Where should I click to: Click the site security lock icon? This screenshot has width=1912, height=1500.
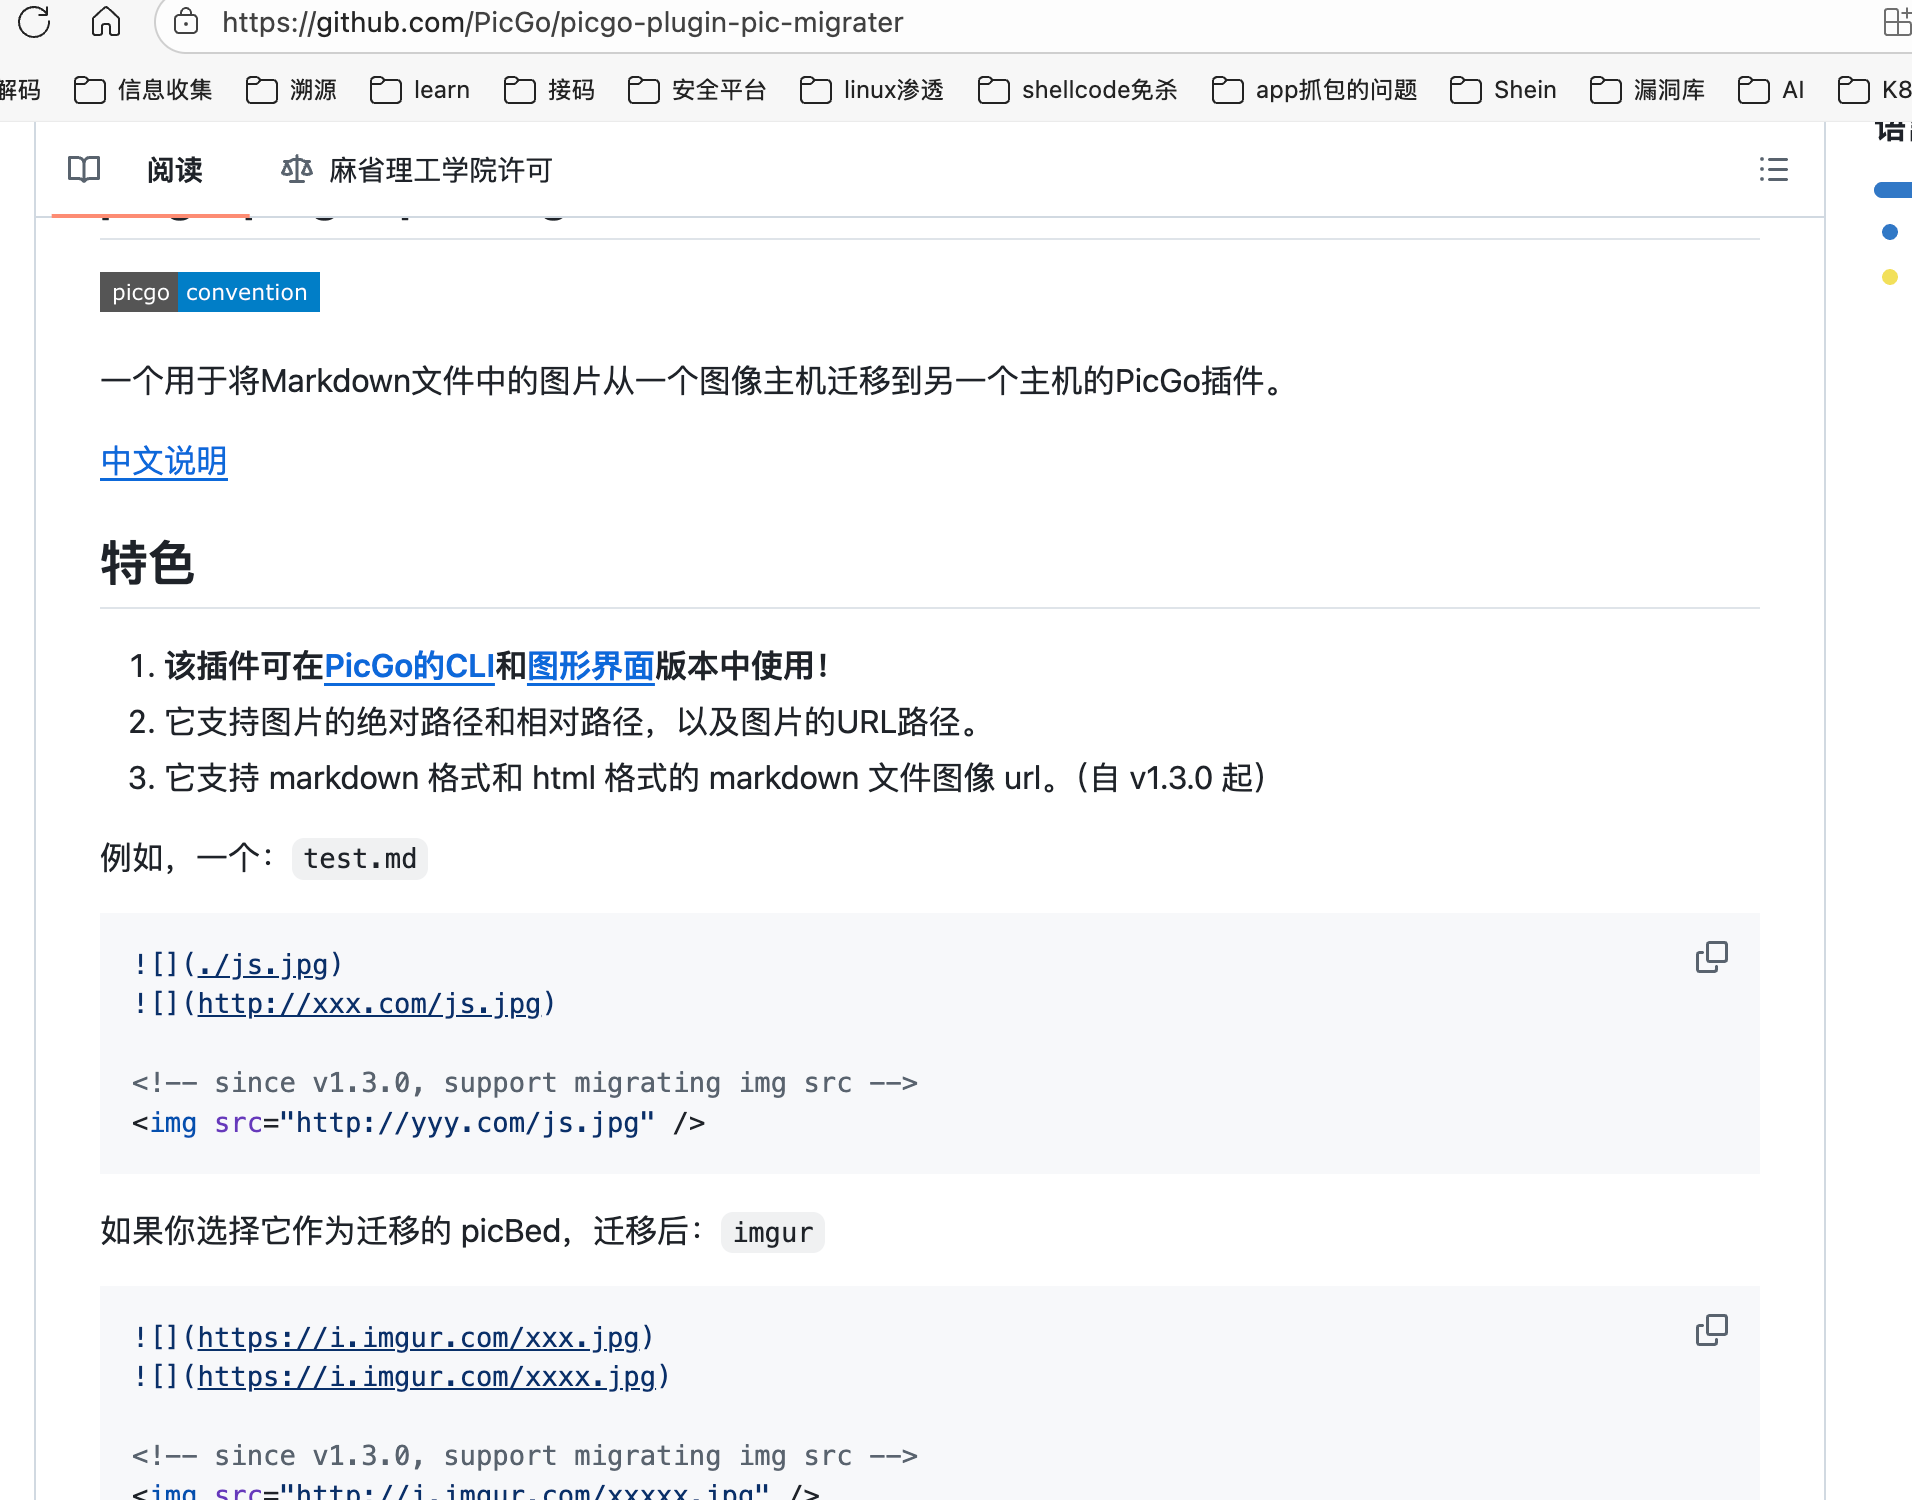[186, 22]
